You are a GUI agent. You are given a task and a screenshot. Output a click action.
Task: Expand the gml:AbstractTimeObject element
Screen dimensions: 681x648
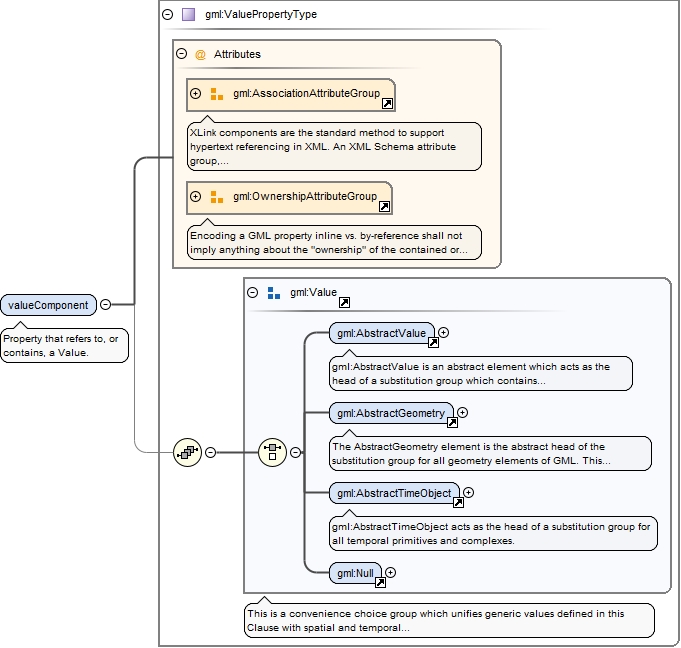tap(468, 492)
